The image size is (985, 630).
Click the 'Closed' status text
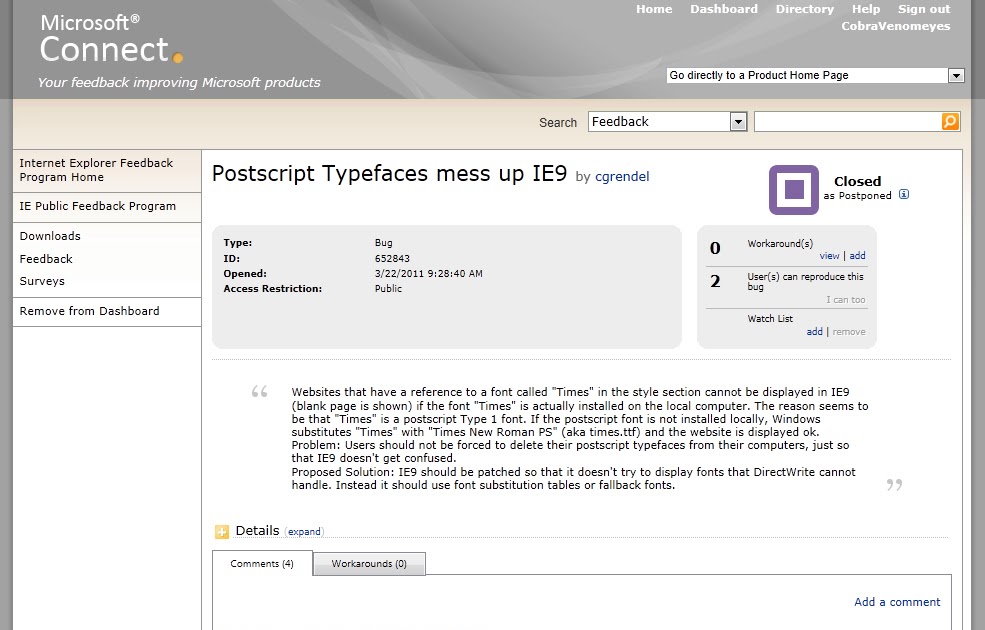pos(857,182)
